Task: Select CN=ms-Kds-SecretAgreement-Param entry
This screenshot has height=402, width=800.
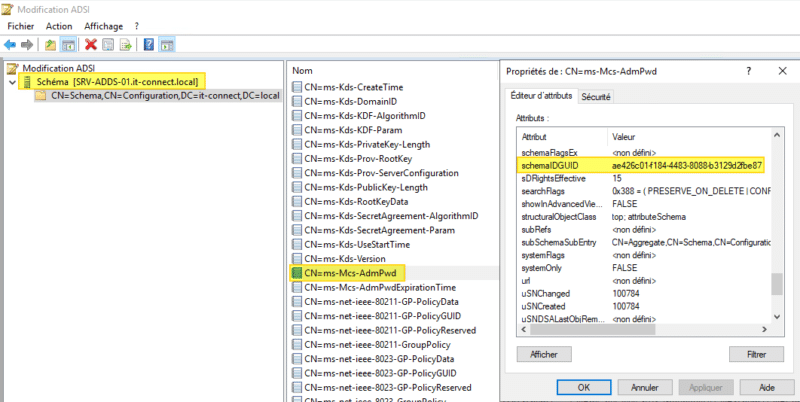Action: (x=381, y=230)
